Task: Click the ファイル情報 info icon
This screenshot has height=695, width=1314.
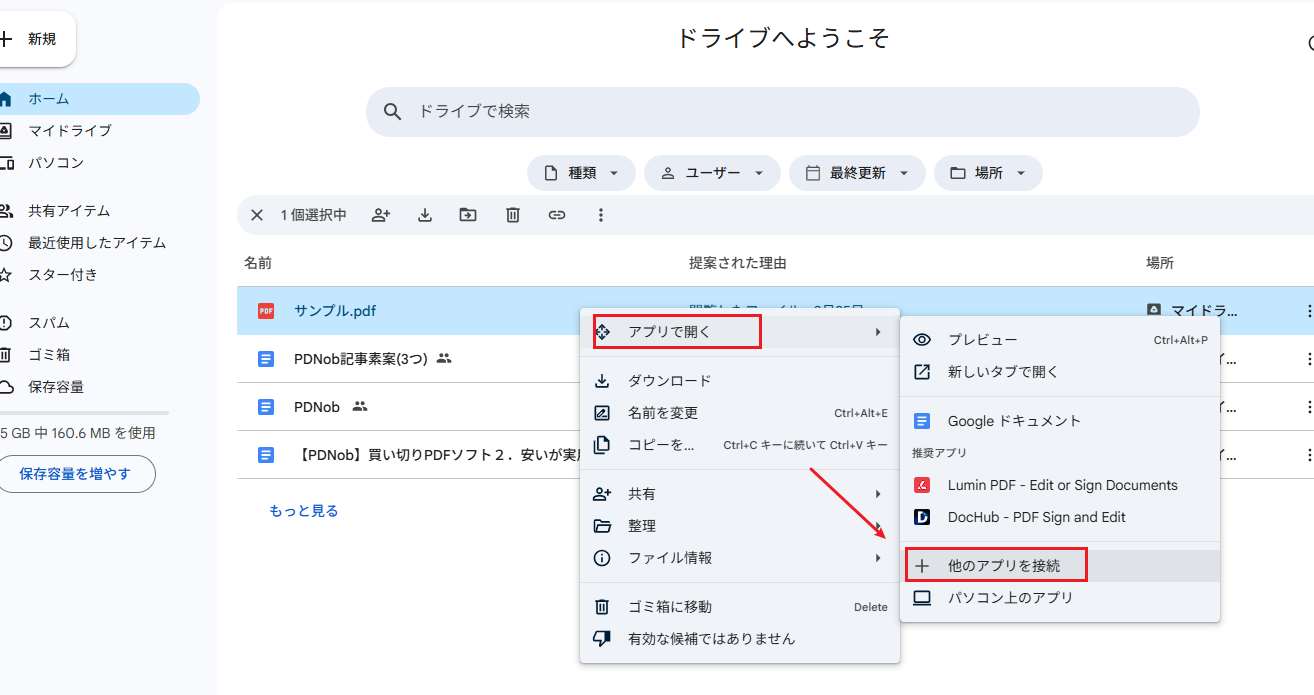Action: click(602, 558)
